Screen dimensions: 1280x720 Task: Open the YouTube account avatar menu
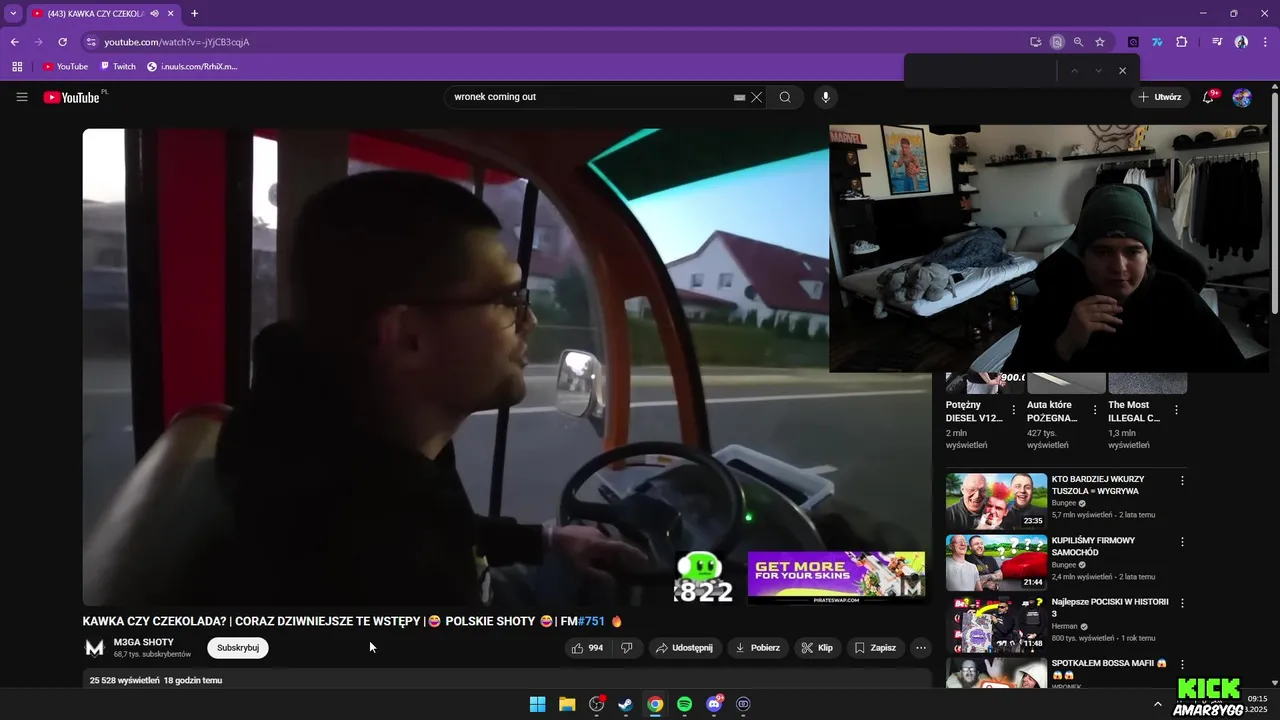(1242, 97)
